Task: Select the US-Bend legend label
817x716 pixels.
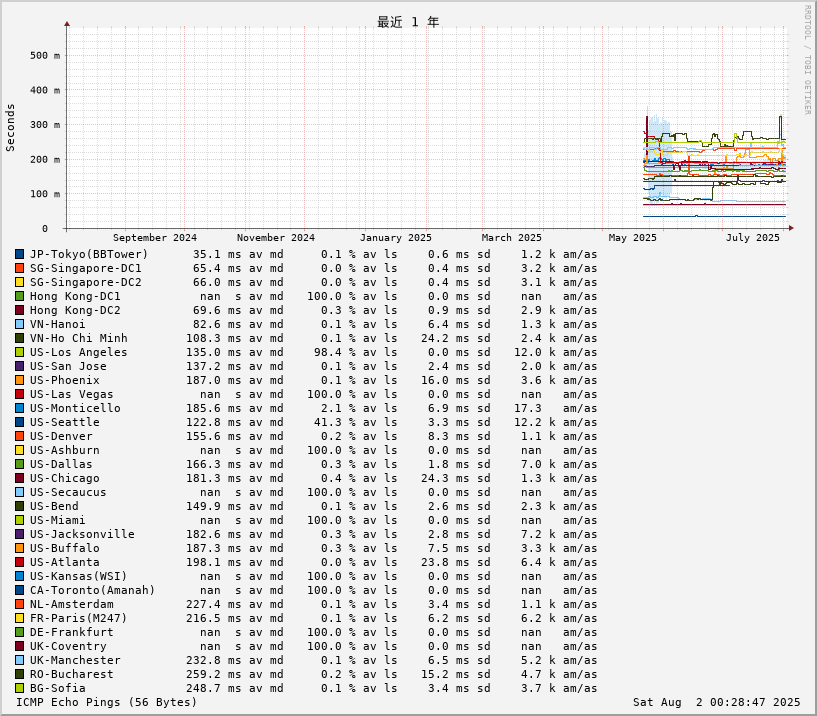Action: (x=54, y=507)
